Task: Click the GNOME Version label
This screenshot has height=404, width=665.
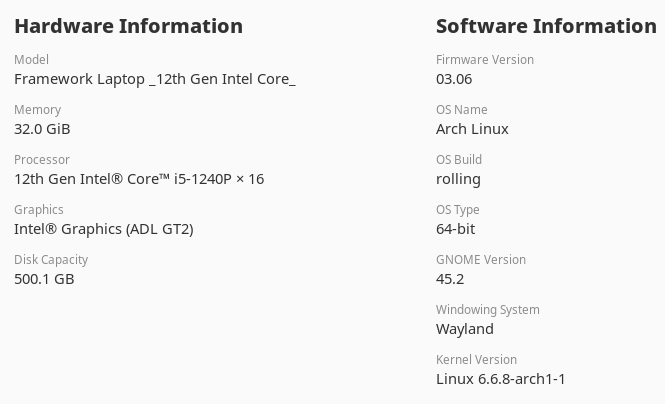Action: click(481, 260)
